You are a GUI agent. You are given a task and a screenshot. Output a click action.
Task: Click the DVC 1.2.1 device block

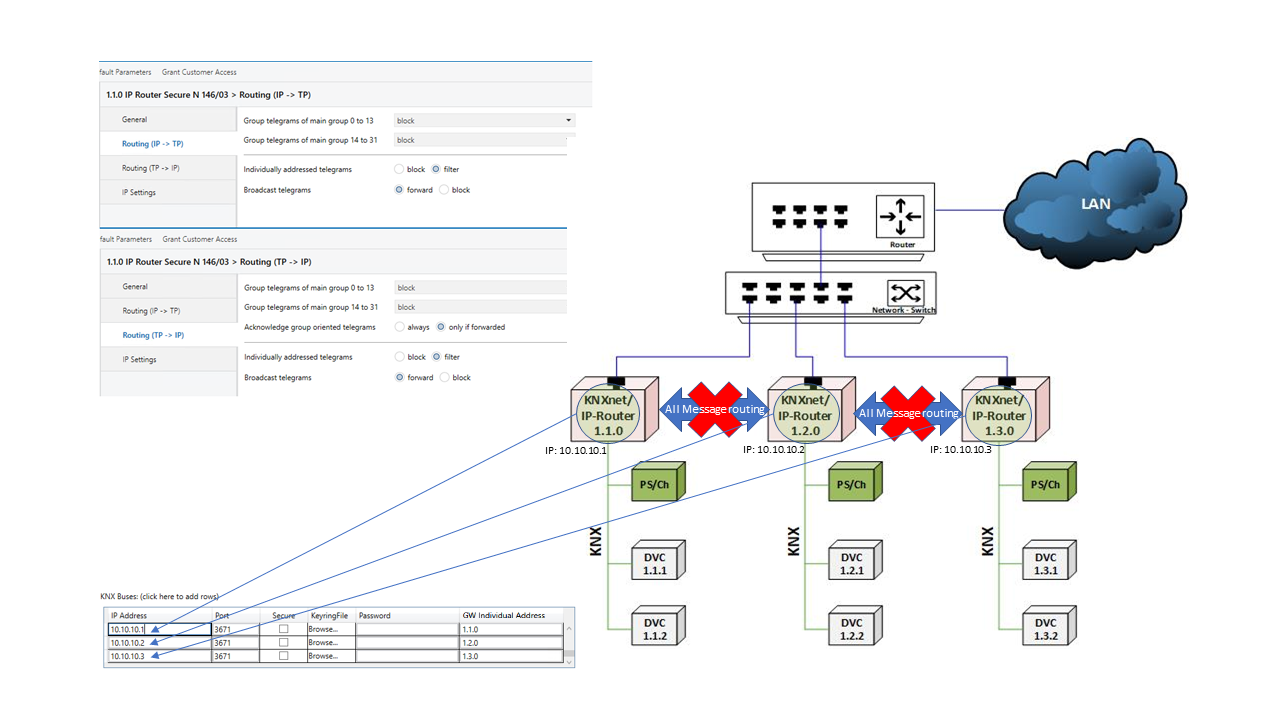(852, 564)
